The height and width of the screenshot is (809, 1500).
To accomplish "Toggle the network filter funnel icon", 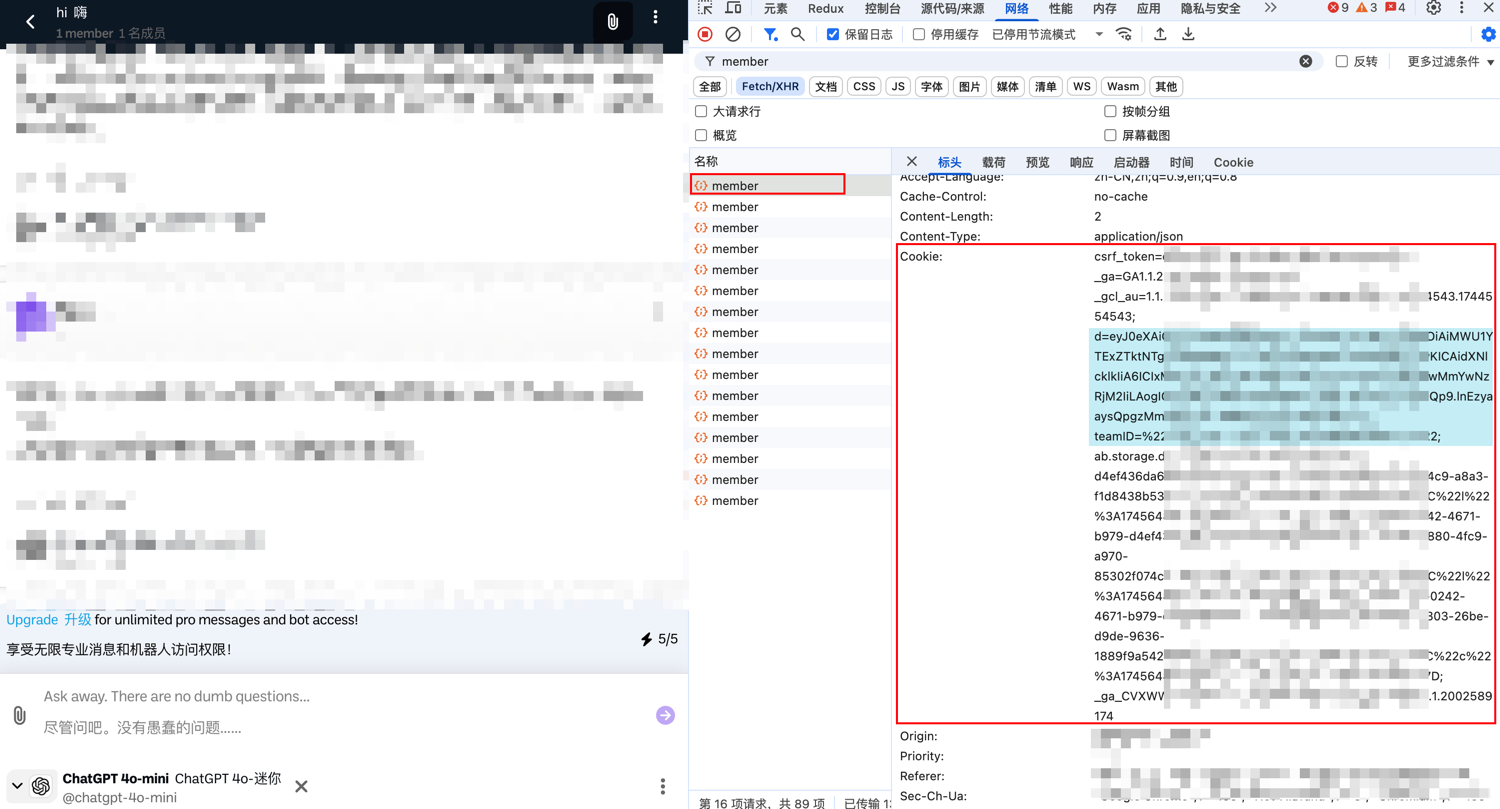I will tap(770, 34).
